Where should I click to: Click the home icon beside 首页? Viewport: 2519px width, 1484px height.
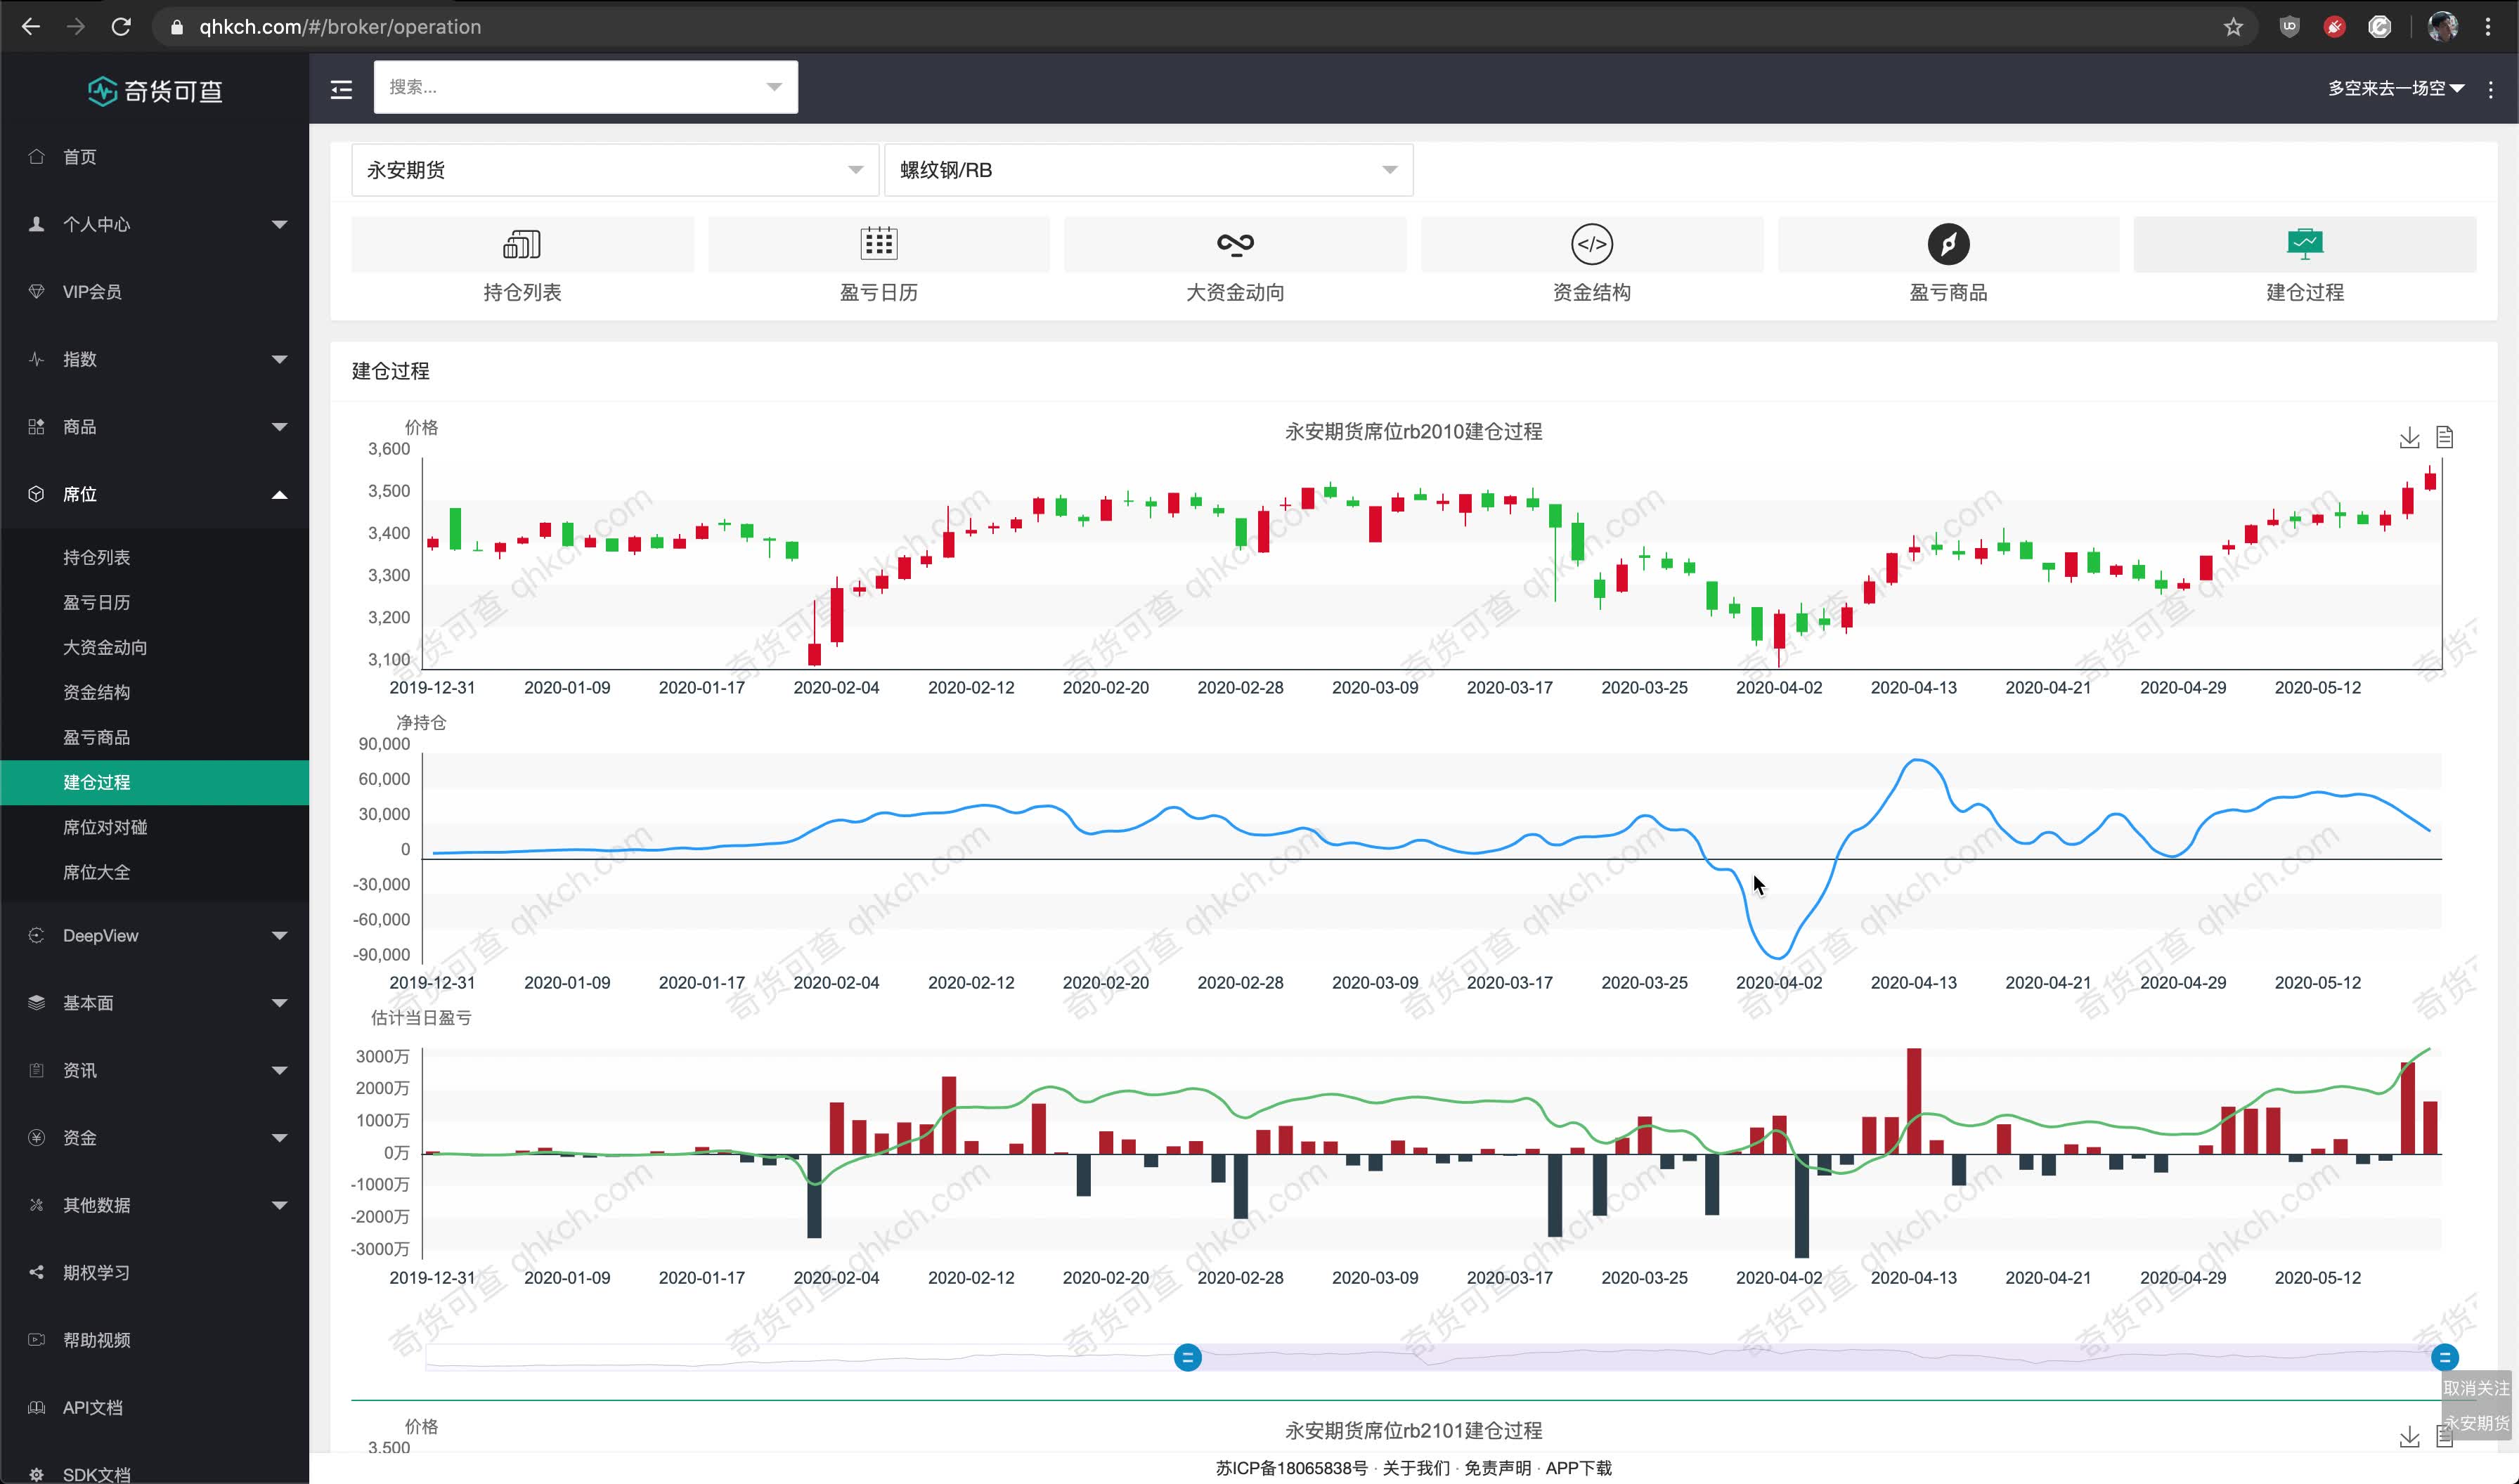tap(37, 156)
